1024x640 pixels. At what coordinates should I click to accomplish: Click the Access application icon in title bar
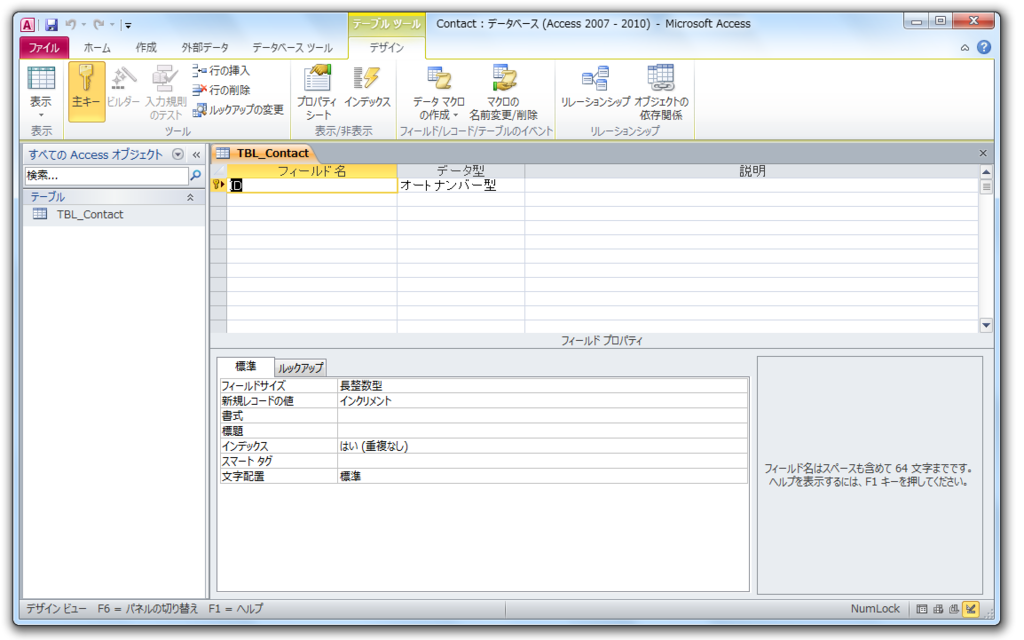tap(27, 25)
